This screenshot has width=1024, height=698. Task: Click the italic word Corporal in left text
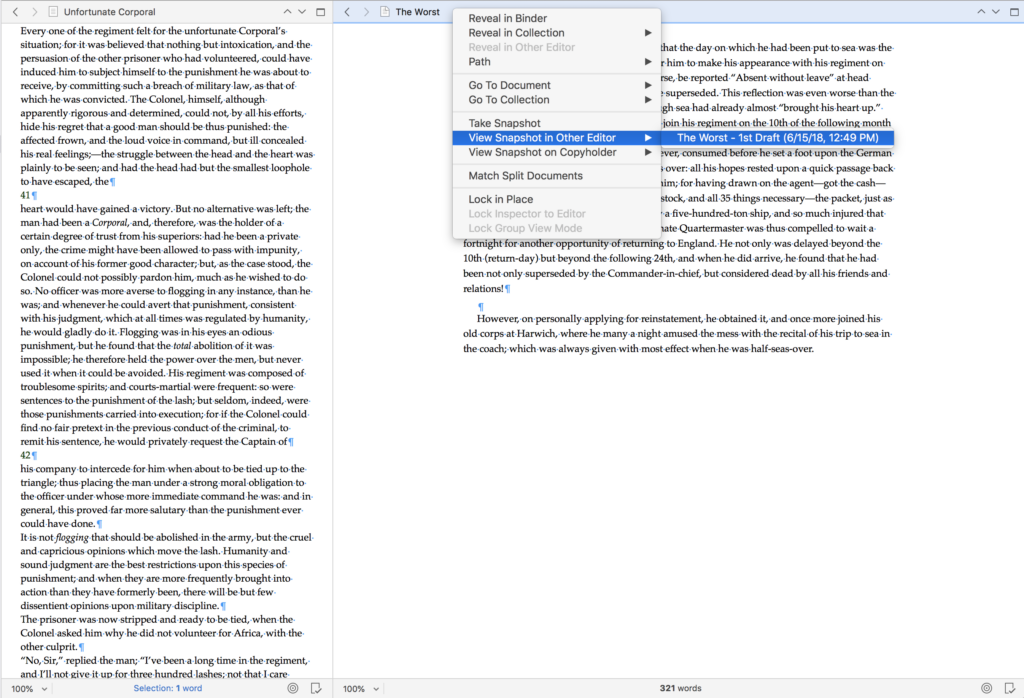[x=109, y=223]
